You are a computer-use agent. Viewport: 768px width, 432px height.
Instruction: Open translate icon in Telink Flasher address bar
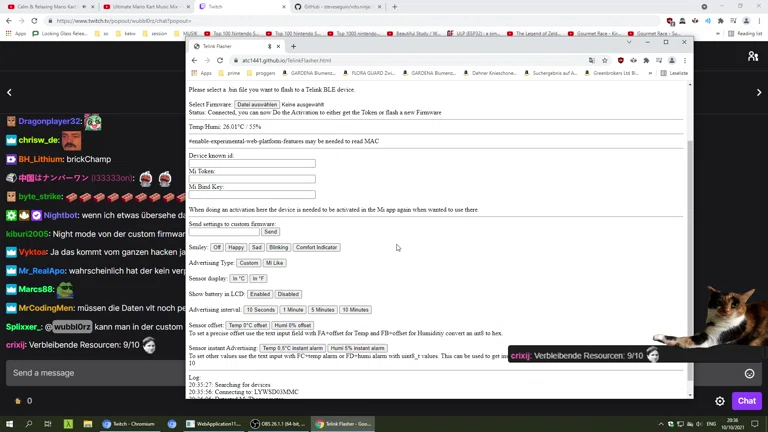(592, 60)
